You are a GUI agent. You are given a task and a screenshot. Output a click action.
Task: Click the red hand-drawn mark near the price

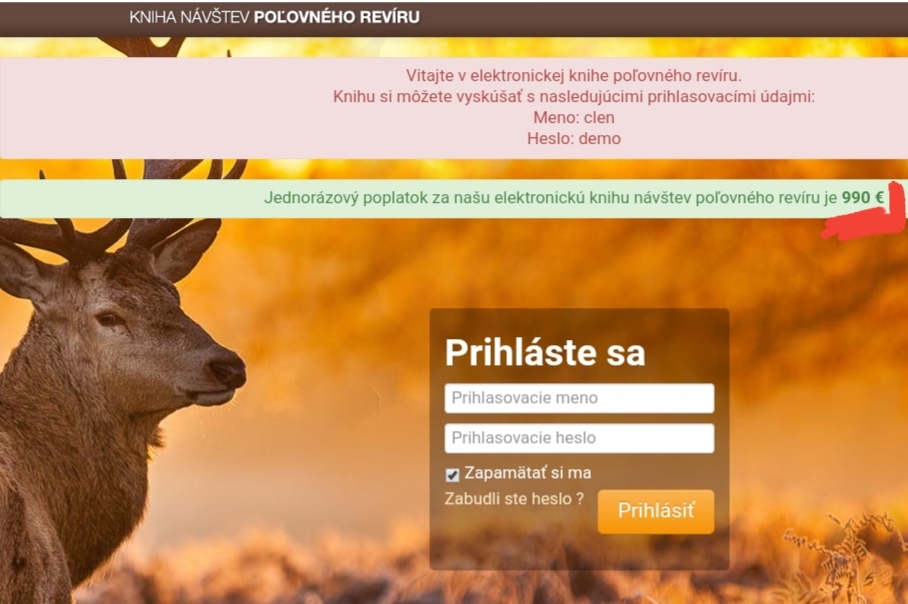pyautogui.click(x=869, y=217)
